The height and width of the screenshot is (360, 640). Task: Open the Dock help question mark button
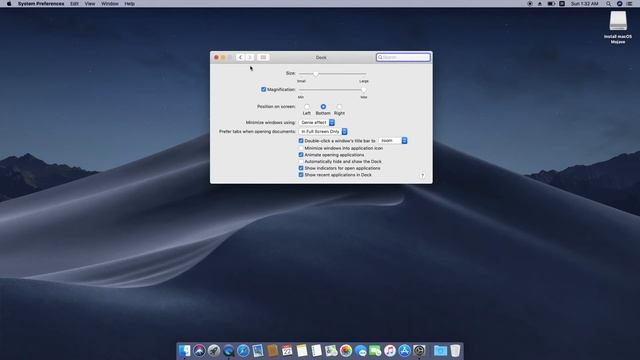point(422,176)
